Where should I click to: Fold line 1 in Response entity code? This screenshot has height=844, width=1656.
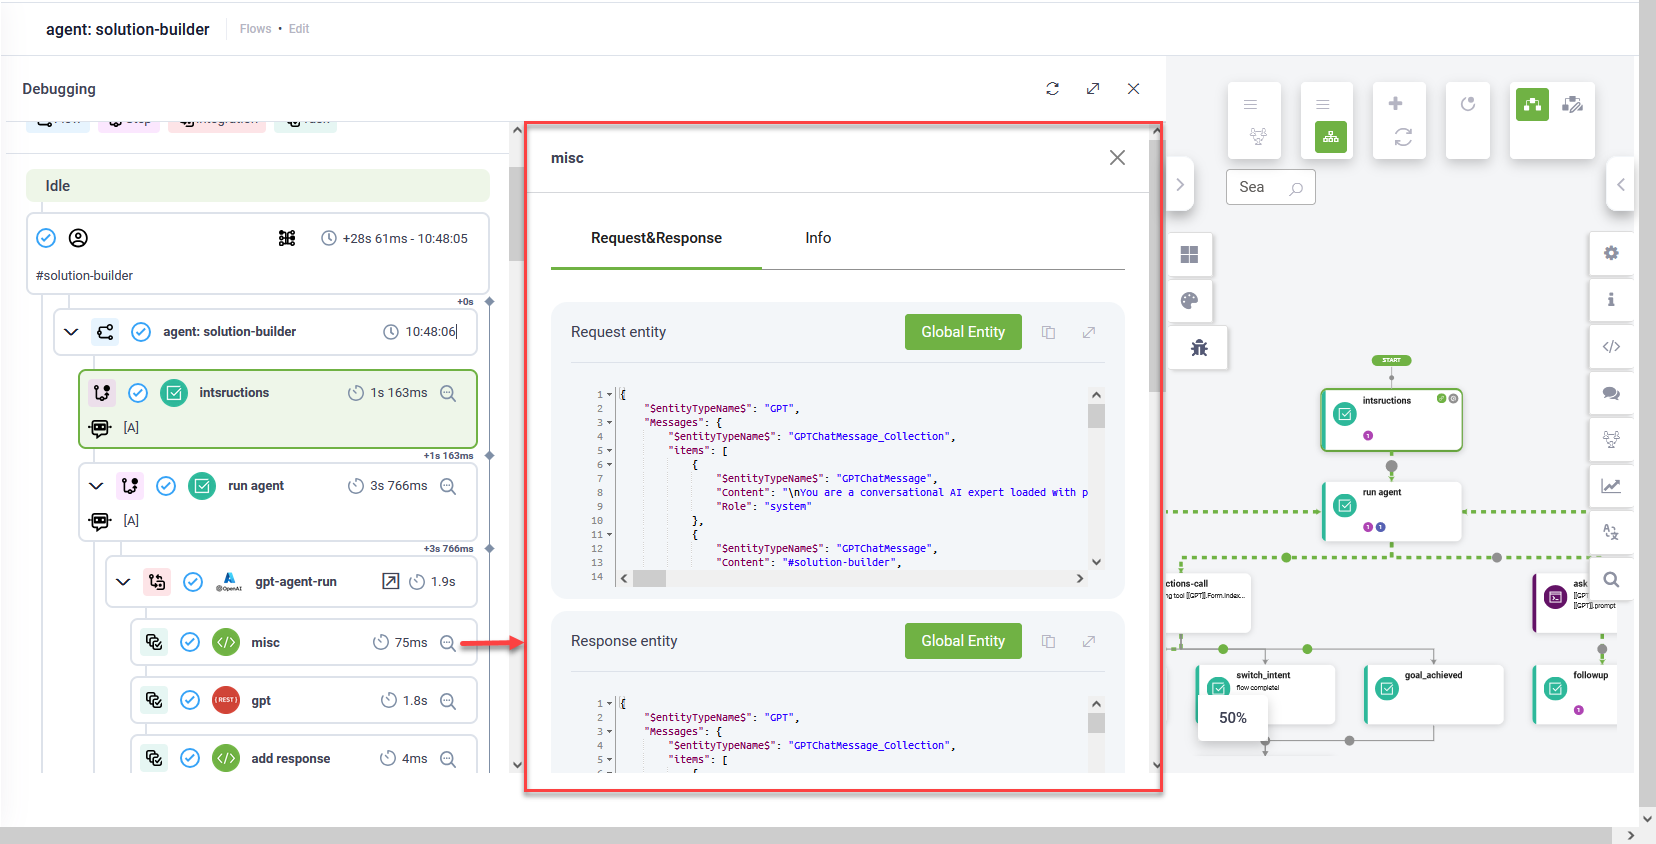[610, 704]
